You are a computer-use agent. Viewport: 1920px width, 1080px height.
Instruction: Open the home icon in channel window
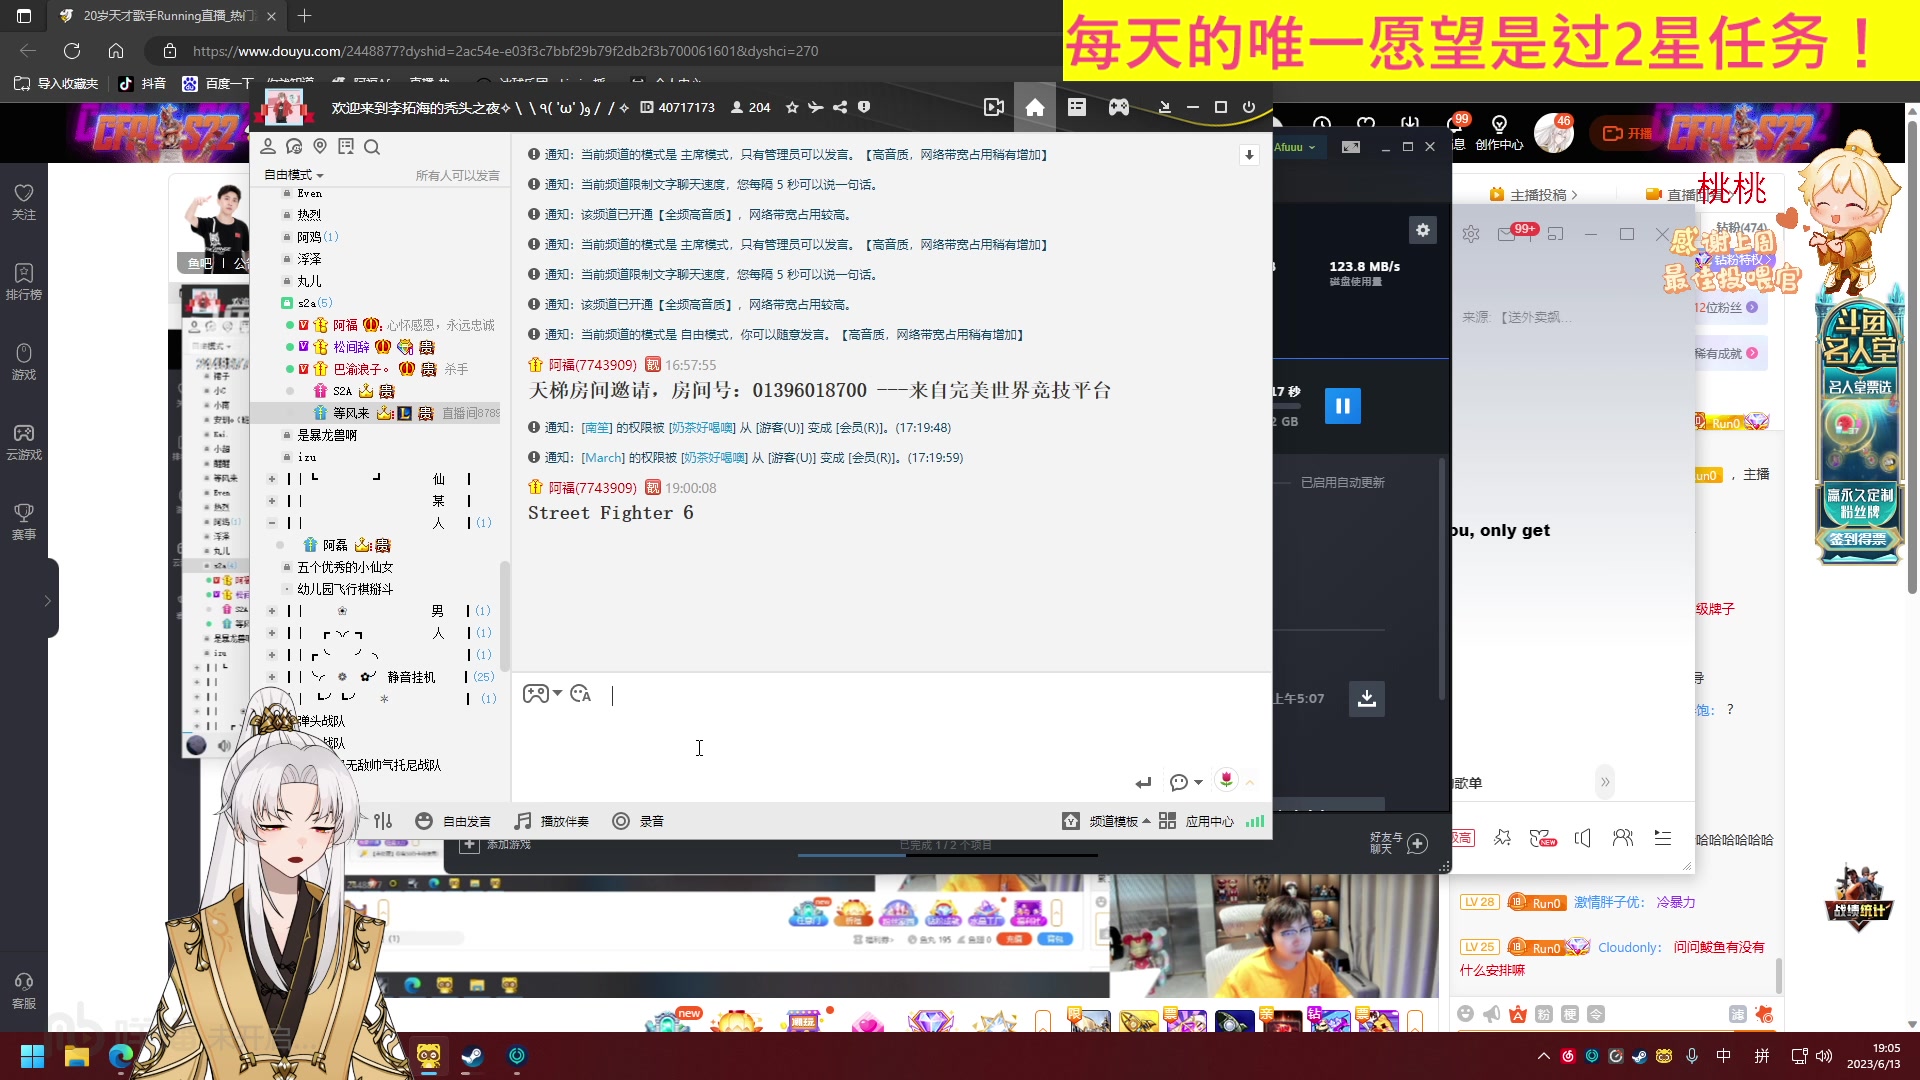(x=1035, y=108)
